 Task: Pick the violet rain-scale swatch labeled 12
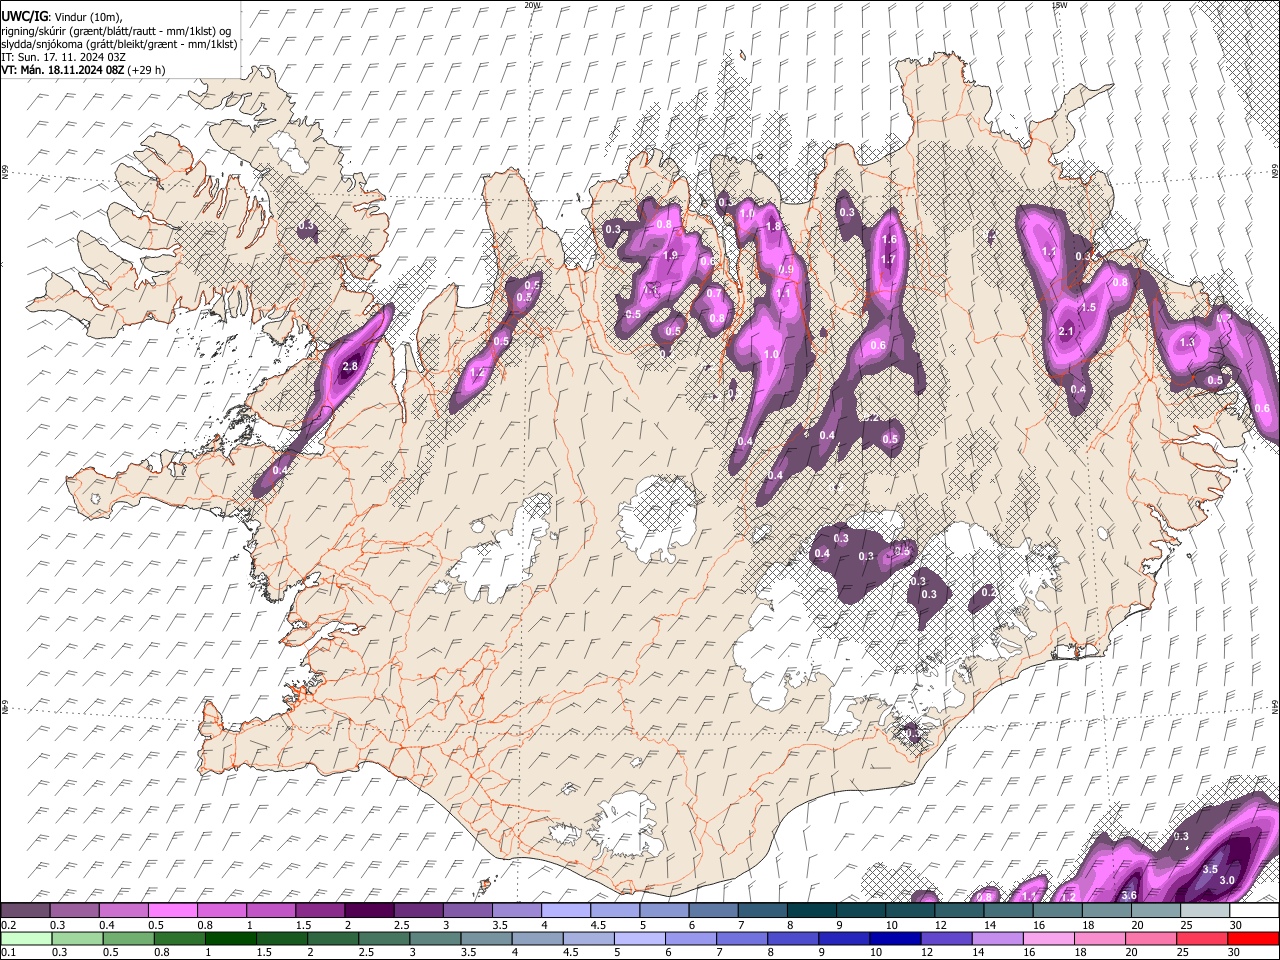click(947, 938)
